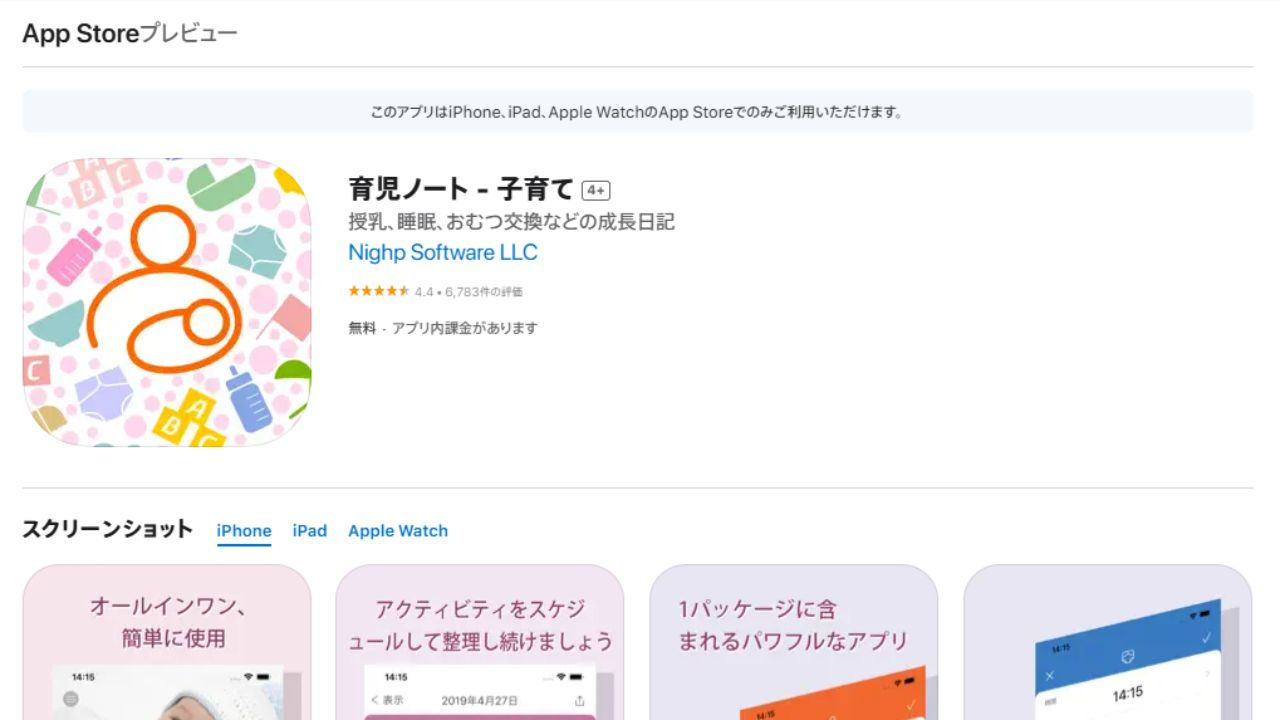The height and width of the screenshot is (720, 1280).
Task: Click subtitle 授乳、睡眠、おむつ交換などの成長日記
Action: point(511,221)
